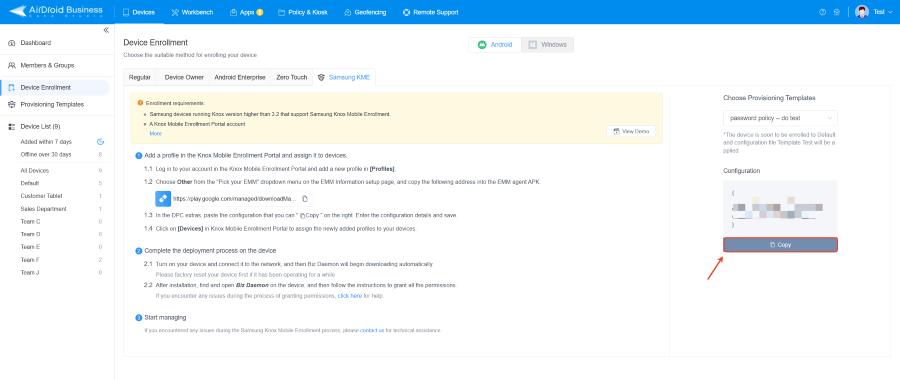Open the Regular enrollment tab
900x380 pixels.
tap(140, 77)
